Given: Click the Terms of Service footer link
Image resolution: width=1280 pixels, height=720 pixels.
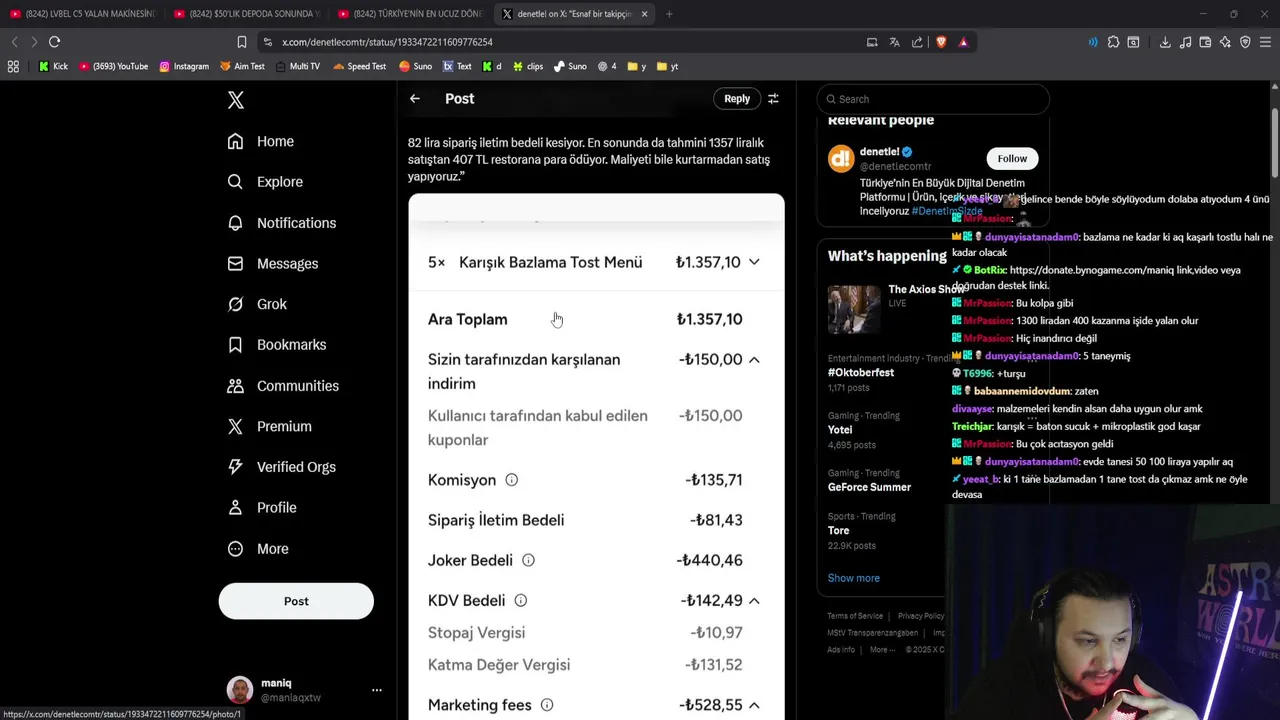Looking at the screenshot, I should coord(855,616).
